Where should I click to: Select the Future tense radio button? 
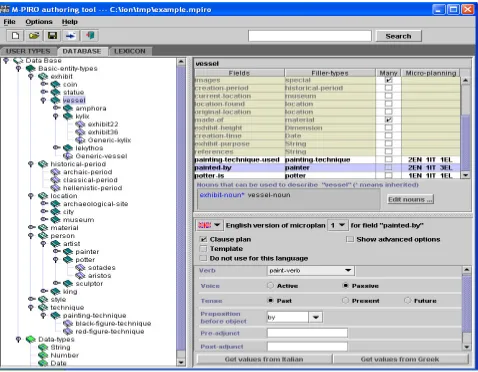[x=407, y=301]
